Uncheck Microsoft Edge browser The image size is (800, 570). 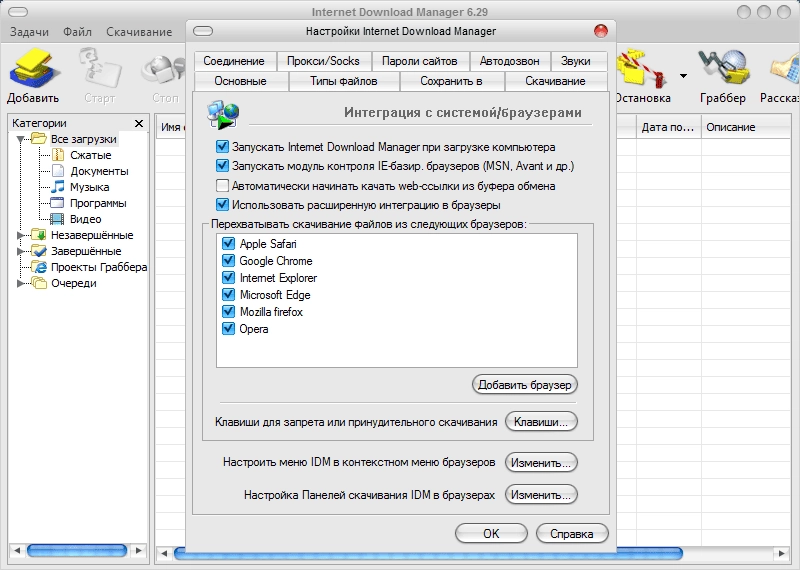pos(228,294)
